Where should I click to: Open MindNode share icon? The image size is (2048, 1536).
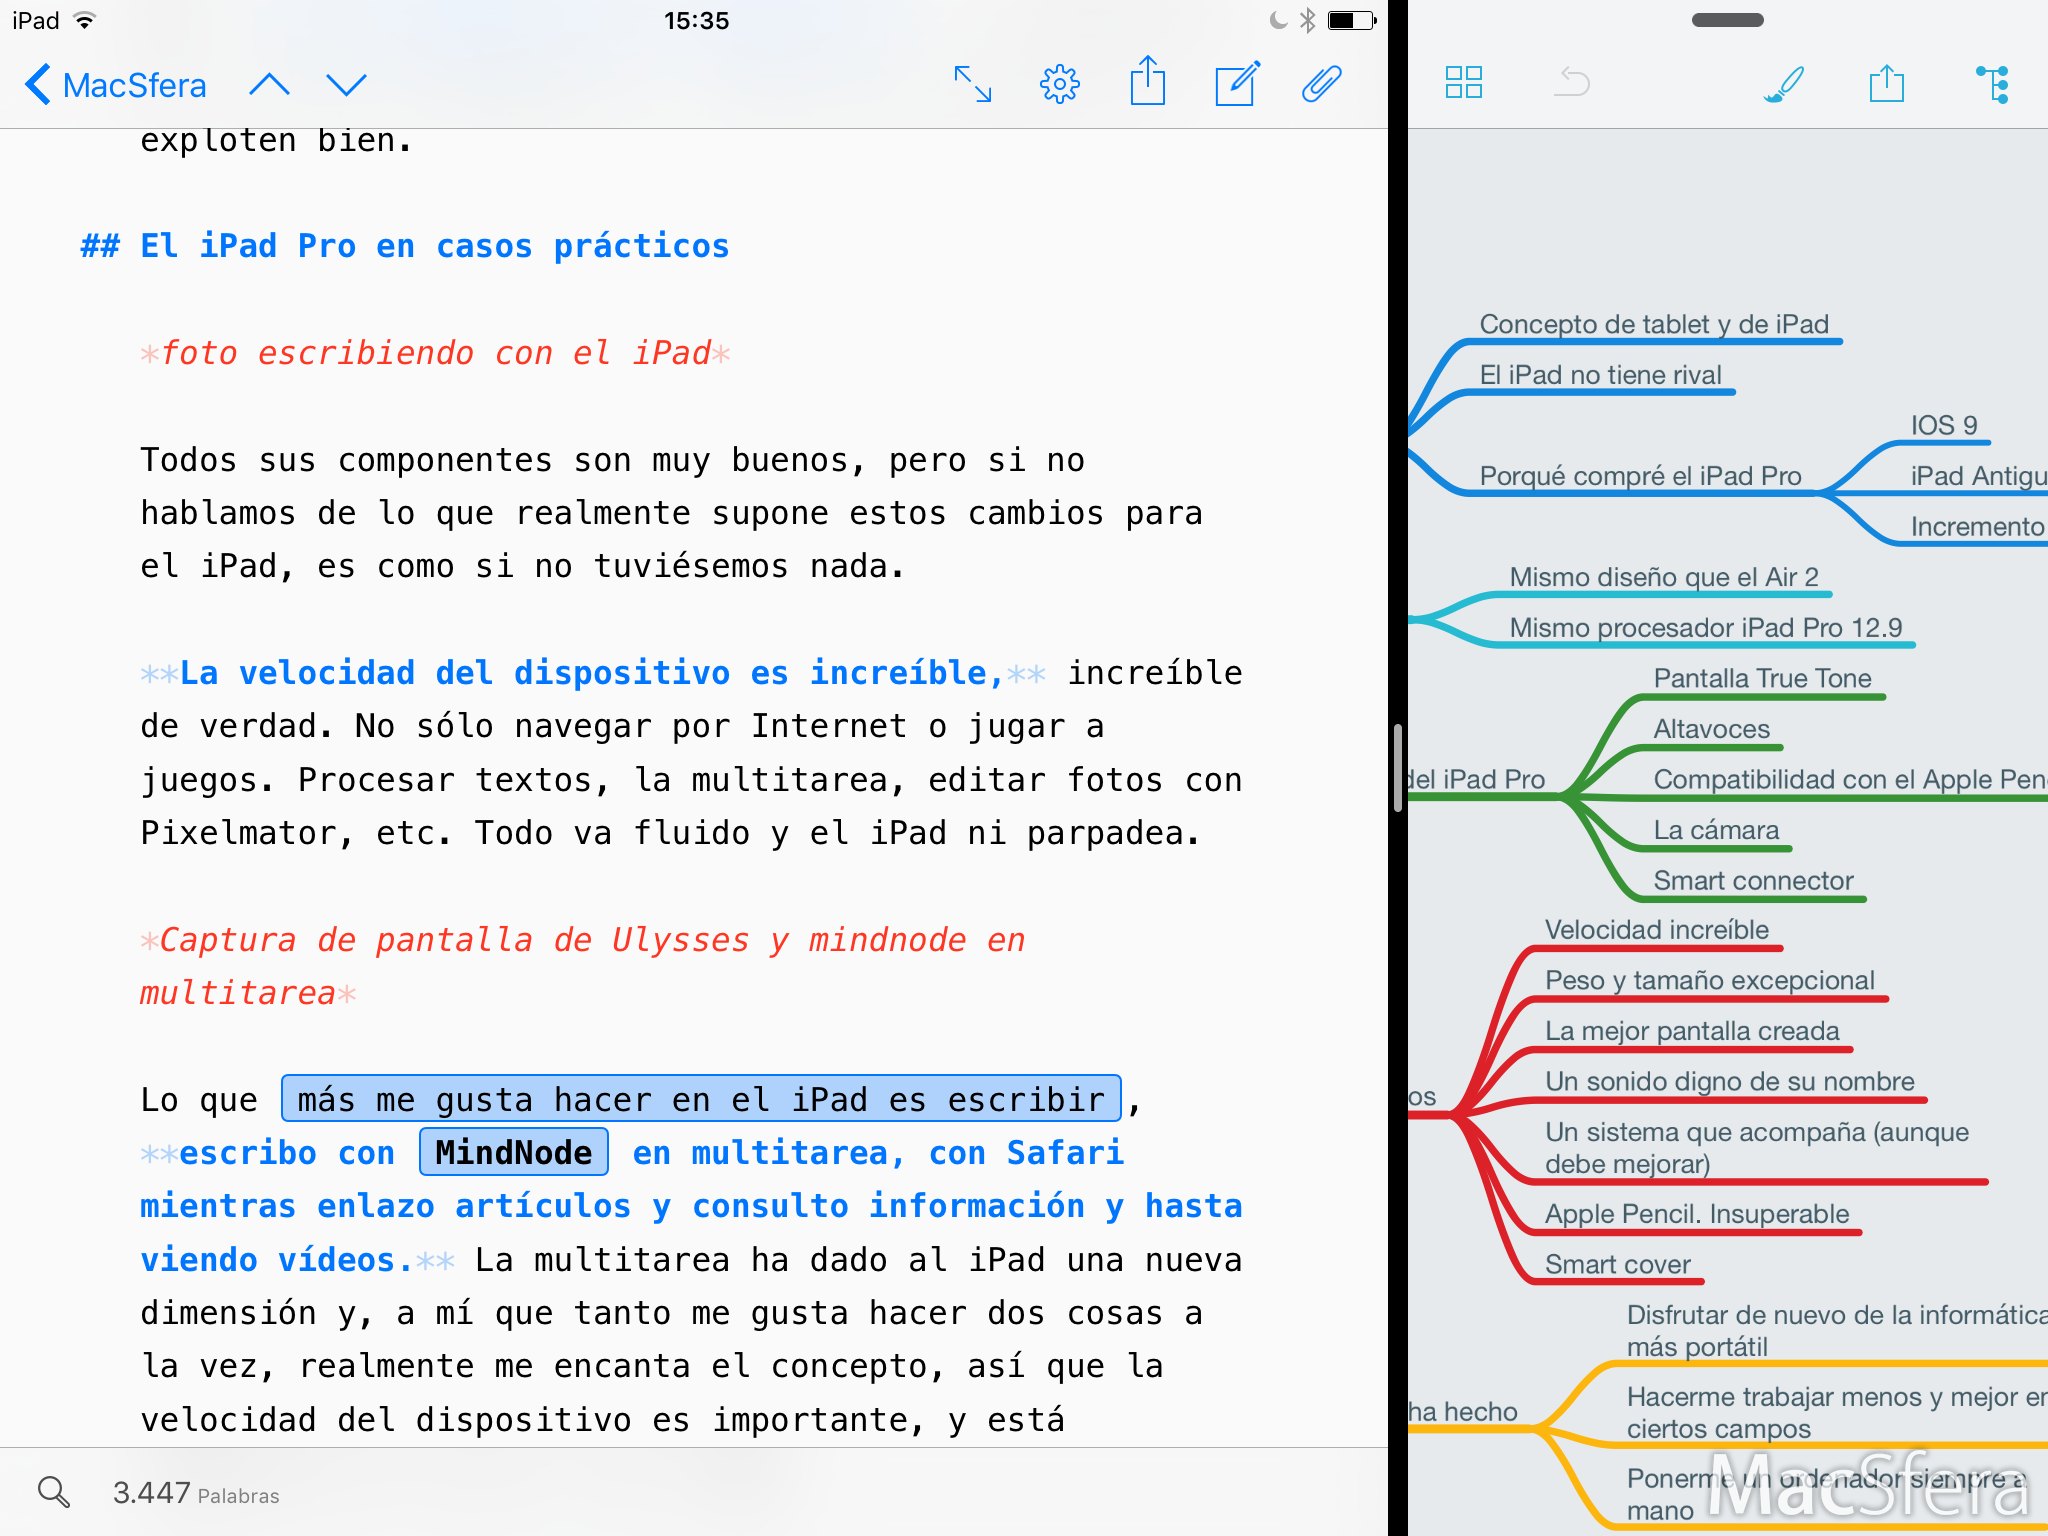click(x=1887, y=83)
